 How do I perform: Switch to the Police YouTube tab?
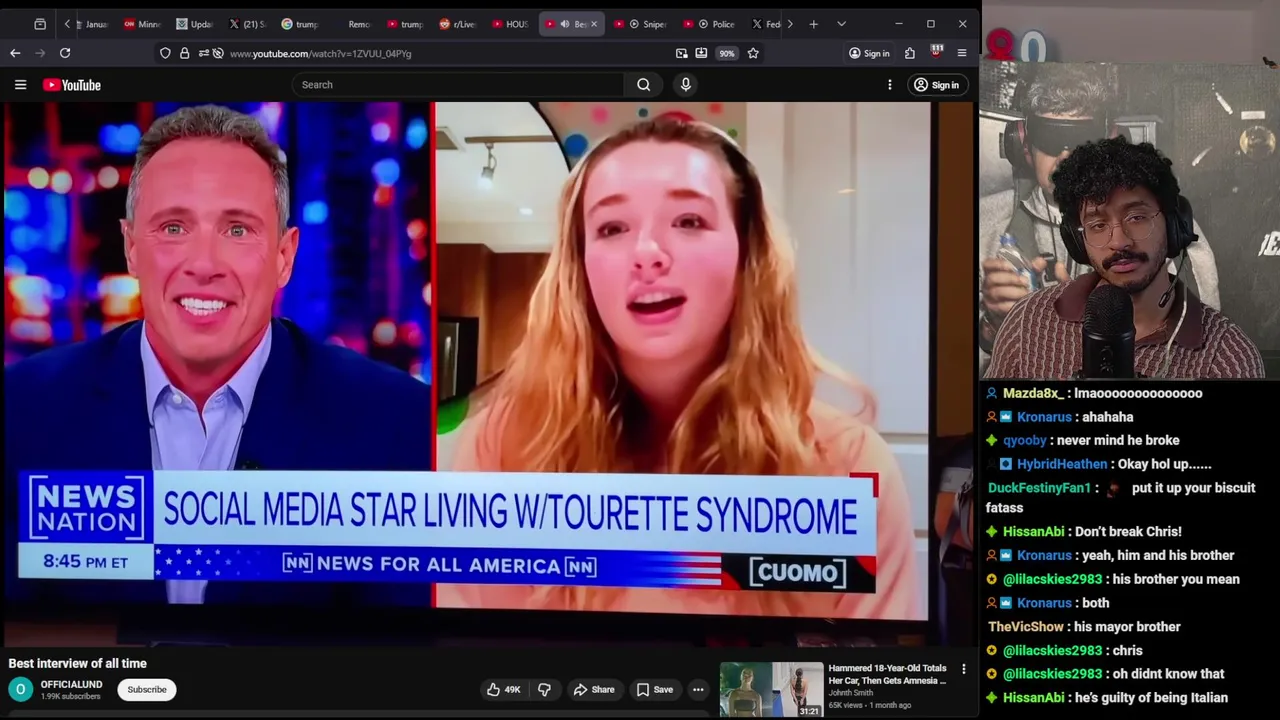pos(710,24)
